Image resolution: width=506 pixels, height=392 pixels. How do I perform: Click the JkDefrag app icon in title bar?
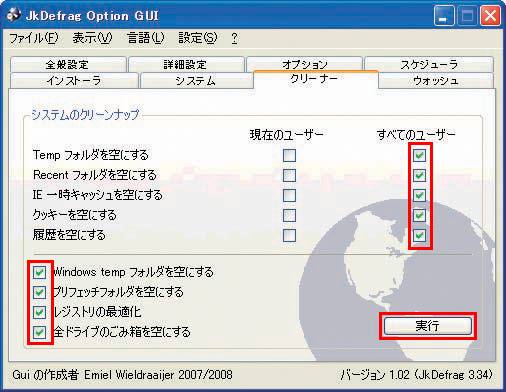[14, 15]
